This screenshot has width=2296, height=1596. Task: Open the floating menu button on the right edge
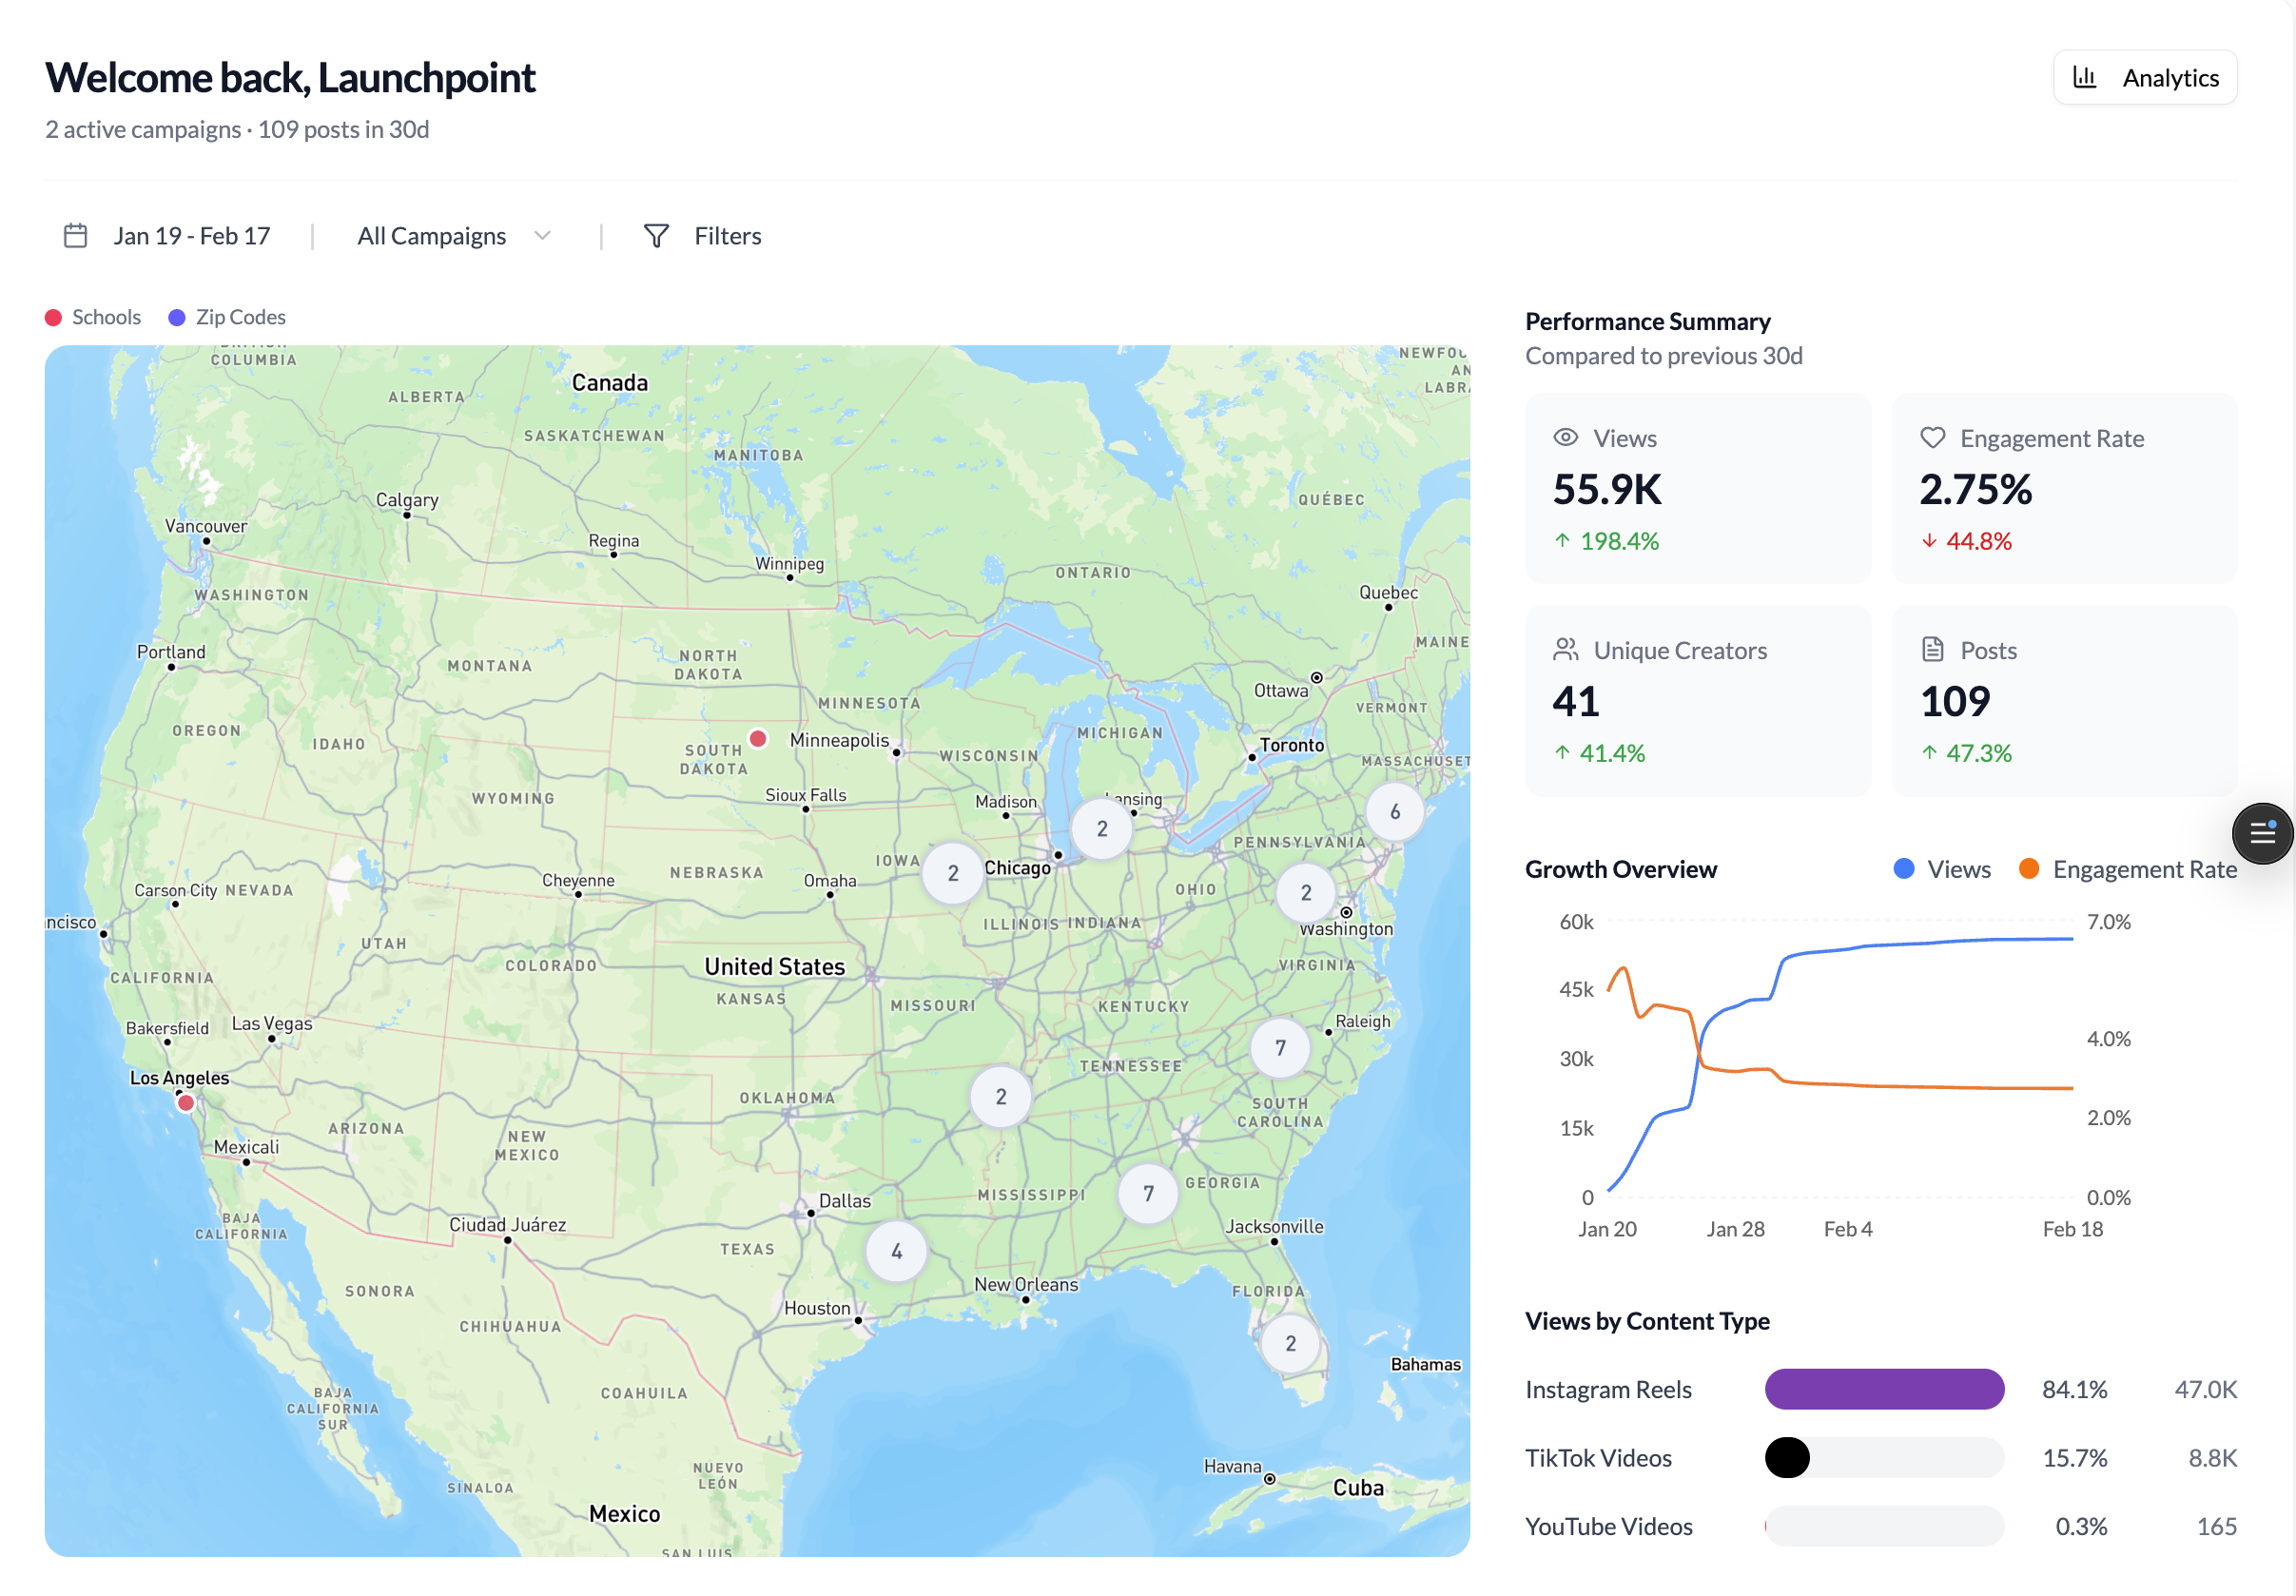pyautogui.click(x=2263, y=833)
